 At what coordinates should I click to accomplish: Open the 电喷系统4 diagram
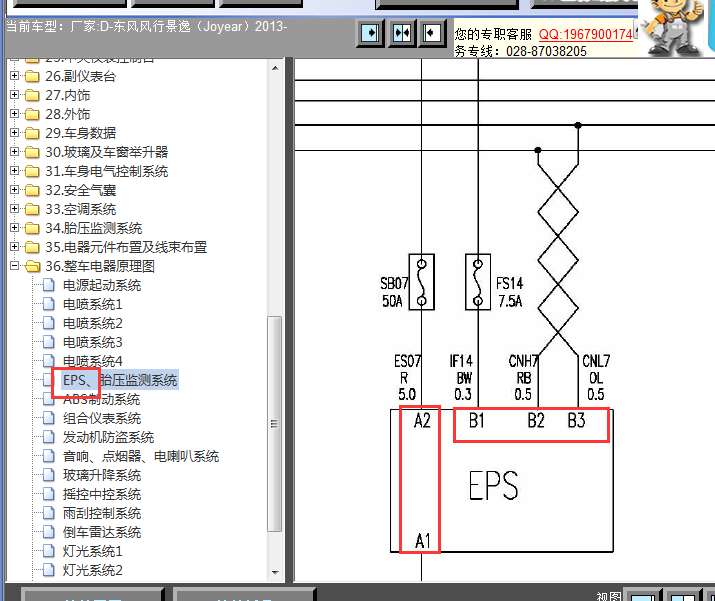point(93,361)
